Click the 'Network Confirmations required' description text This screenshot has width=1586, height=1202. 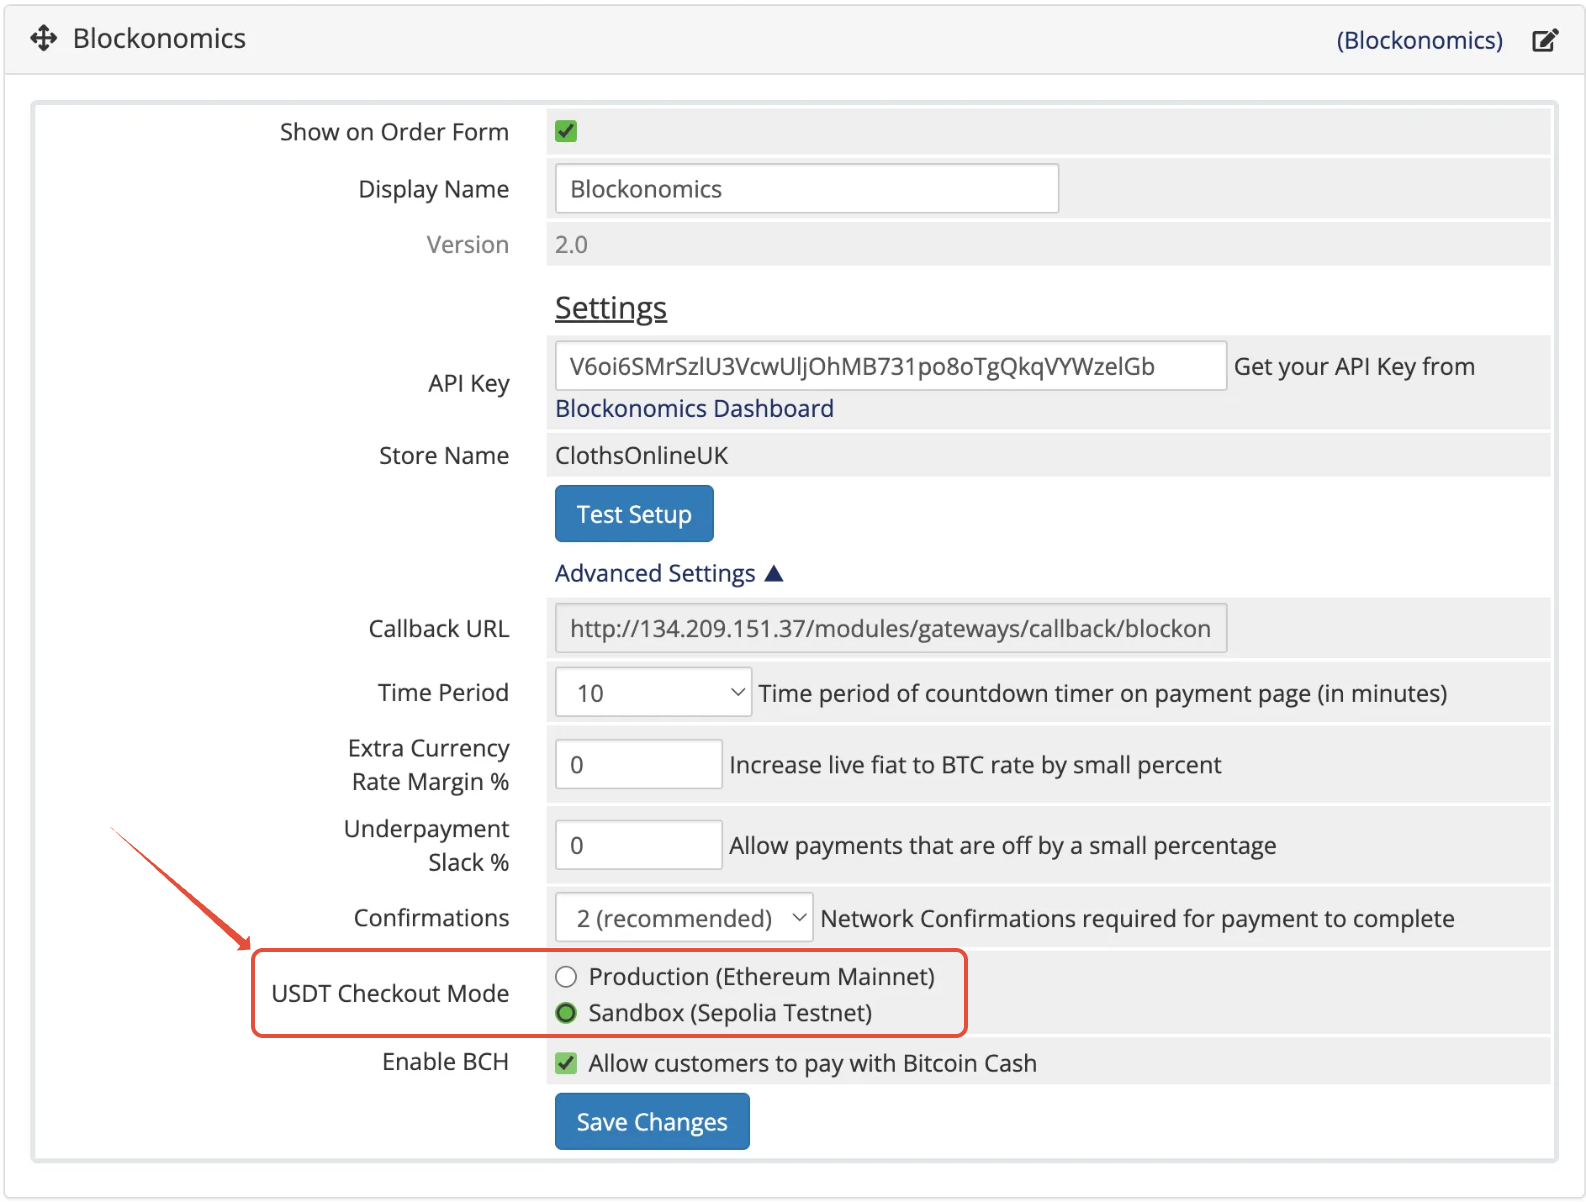pyautogui.click(x=1137, y=918)
